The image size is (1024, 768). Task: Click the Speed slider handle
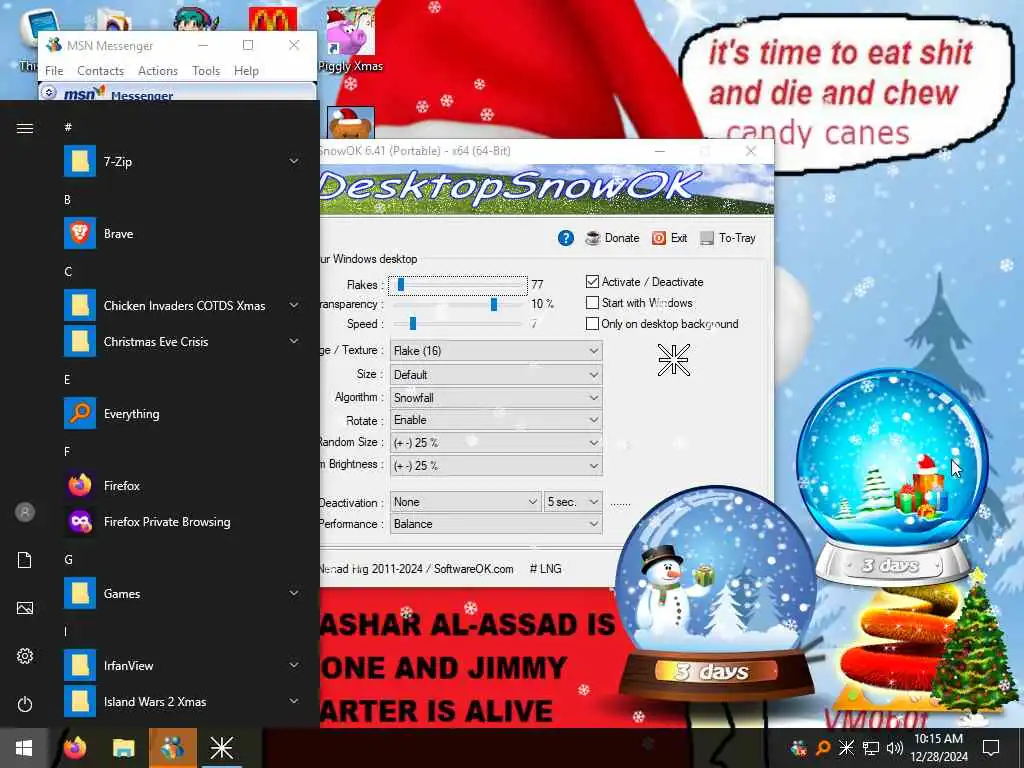point(413,323)
